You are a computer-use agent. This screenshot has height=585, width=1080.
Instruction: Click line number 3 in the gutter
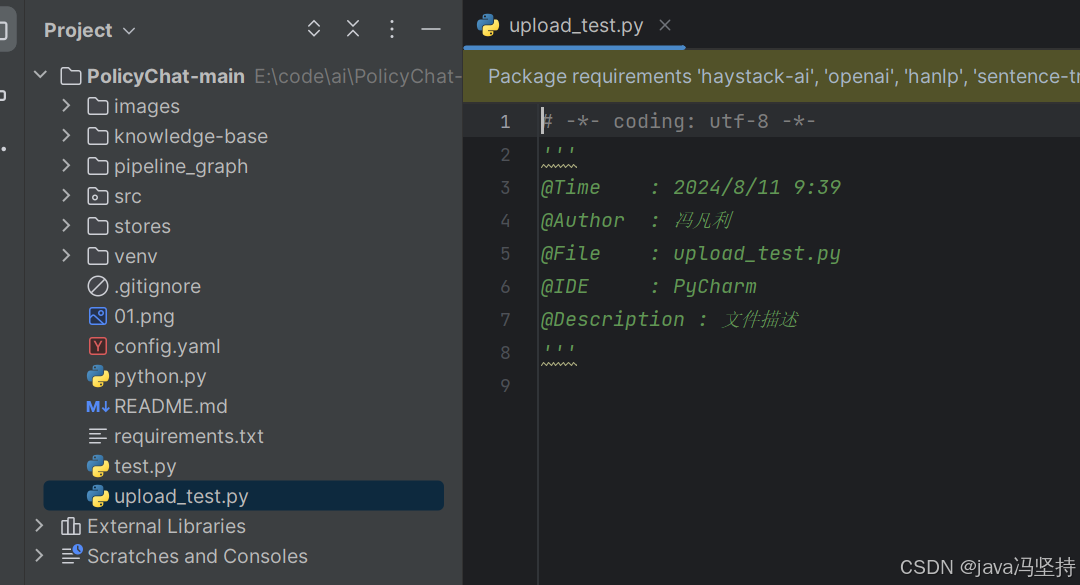[505, 187]
